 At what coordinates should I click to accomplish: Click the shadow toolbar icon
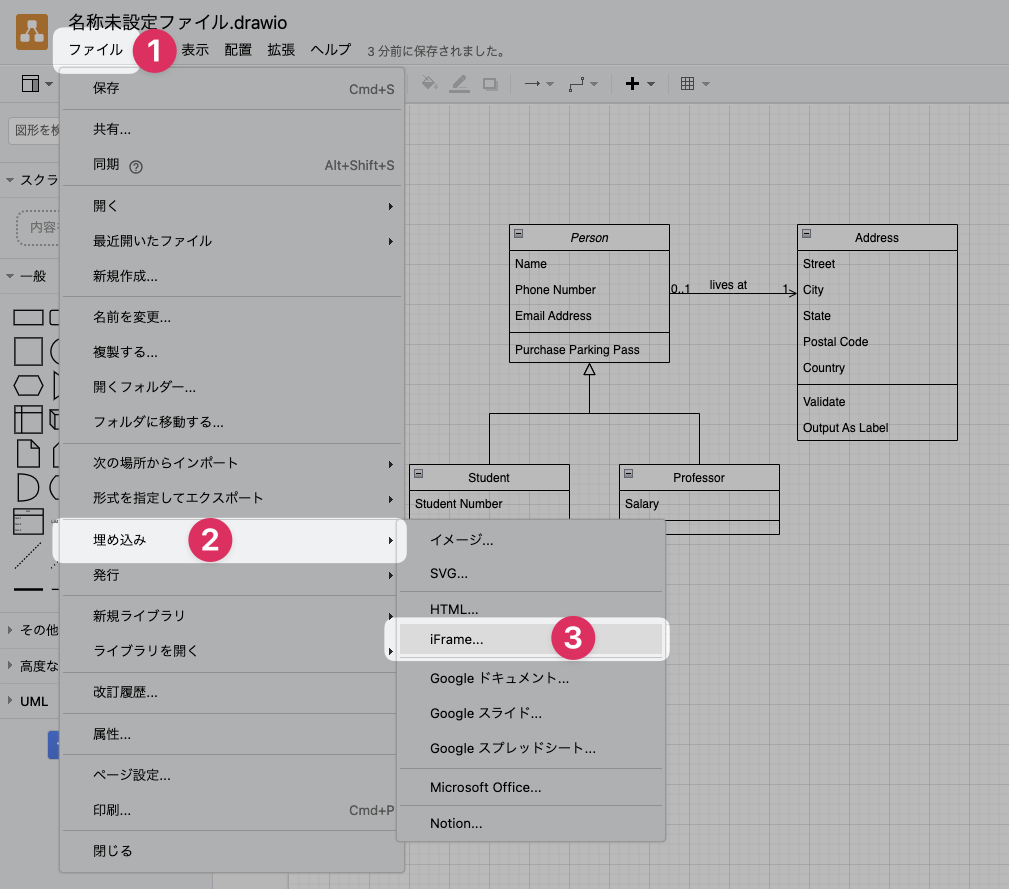click(490, 84)
